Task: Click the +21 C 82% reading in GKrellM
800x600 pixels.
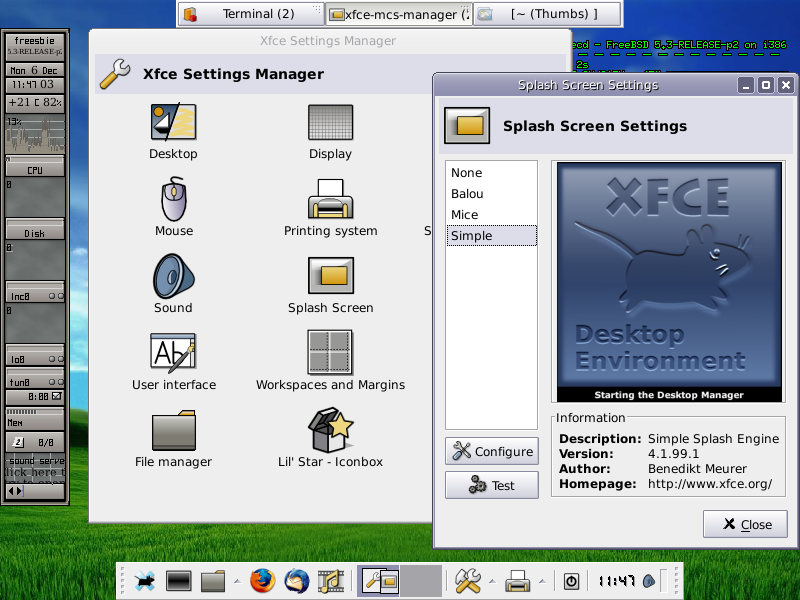Action: pyautogui.click(x=35, y=102)
